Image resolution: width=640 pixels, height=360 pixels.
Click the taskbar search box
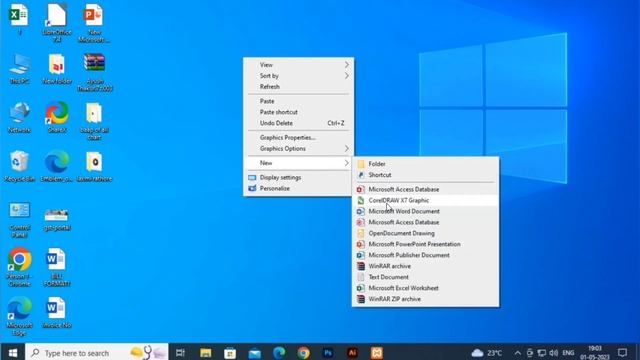click(97, 353)
